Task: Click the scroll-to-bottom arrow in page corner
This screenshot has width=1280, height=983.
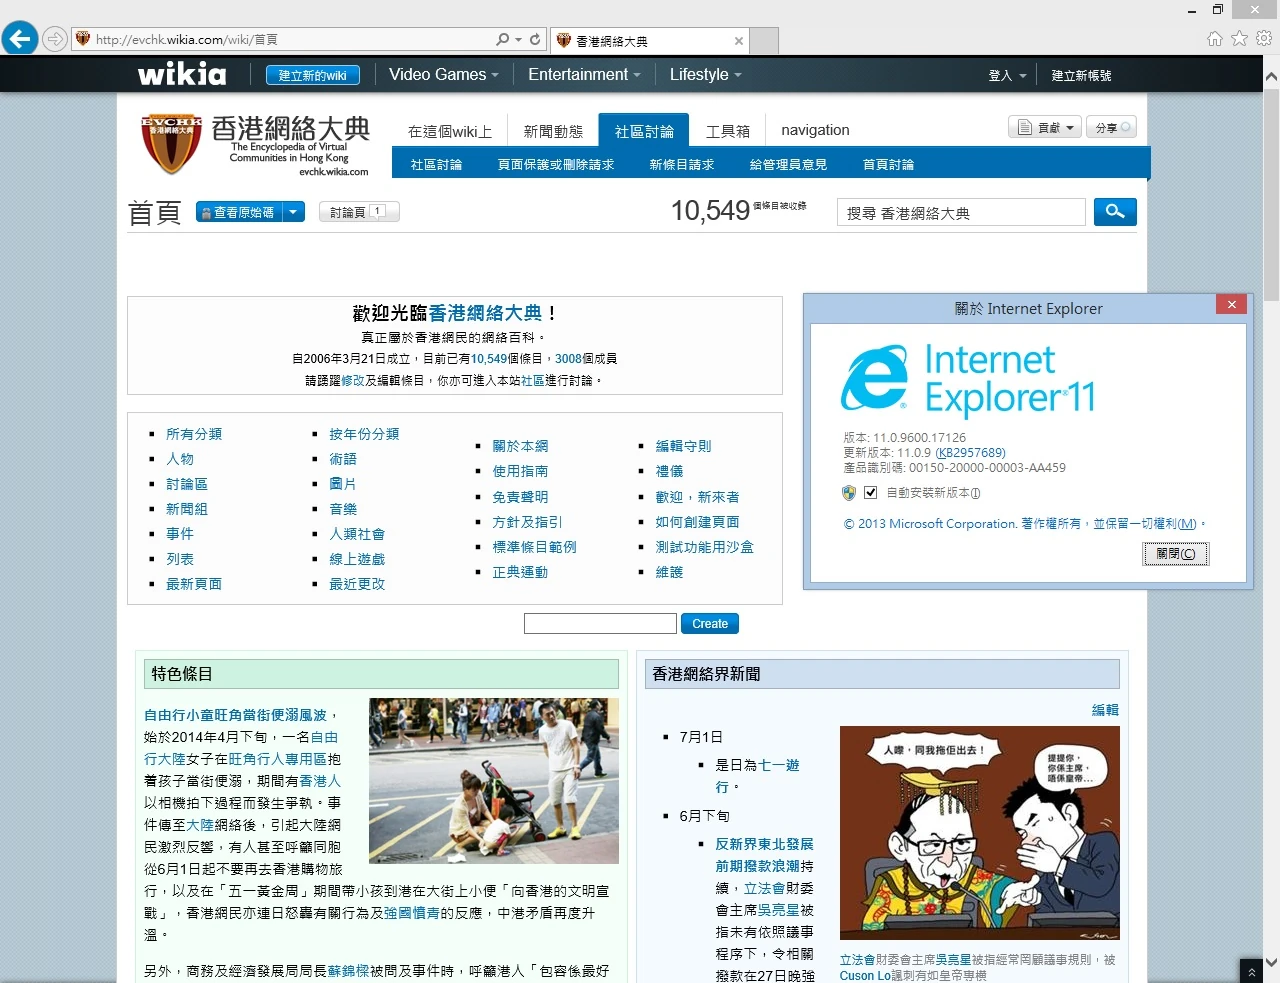Action: [x=1251, y=971]
